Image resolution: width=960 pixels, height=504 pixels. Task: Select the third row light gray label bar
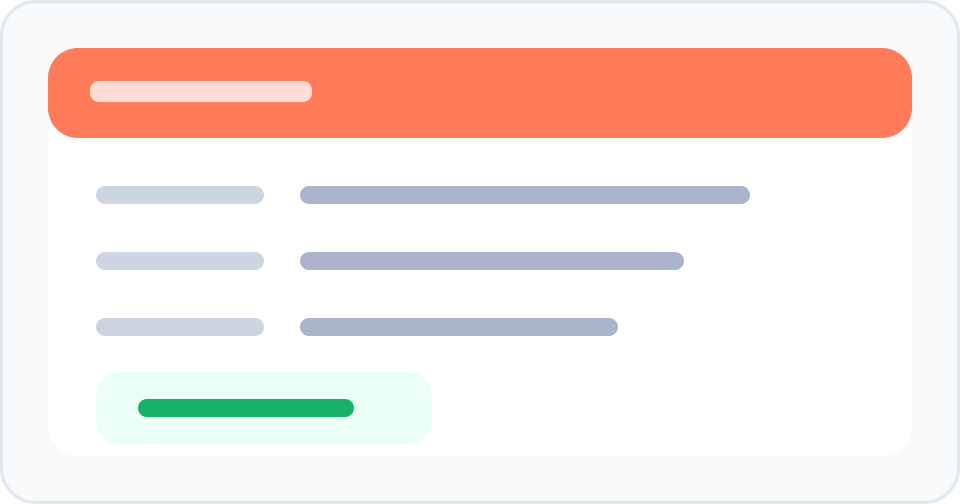pos(180,327)
